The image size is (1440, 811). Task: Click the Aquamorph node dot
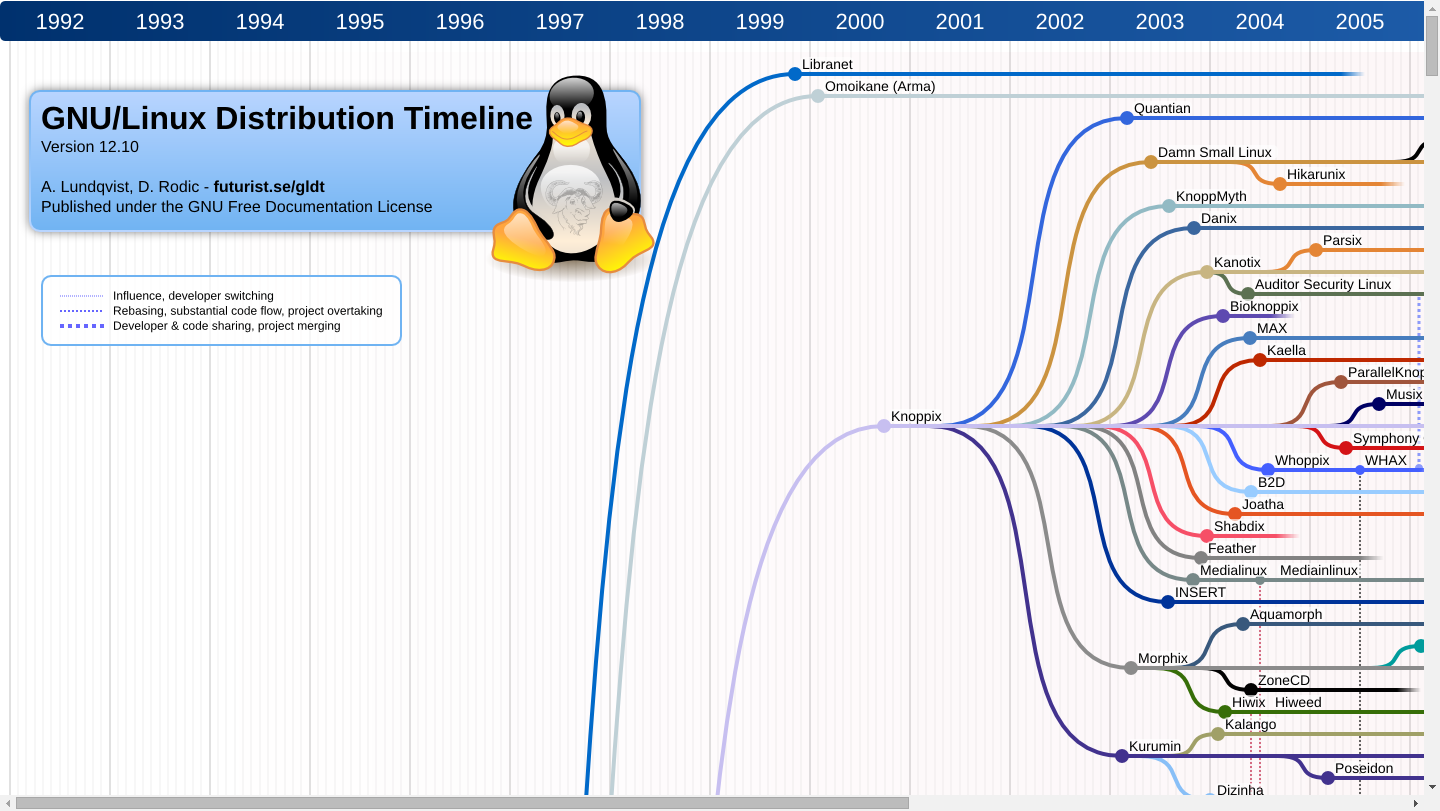click(1243, 624)
